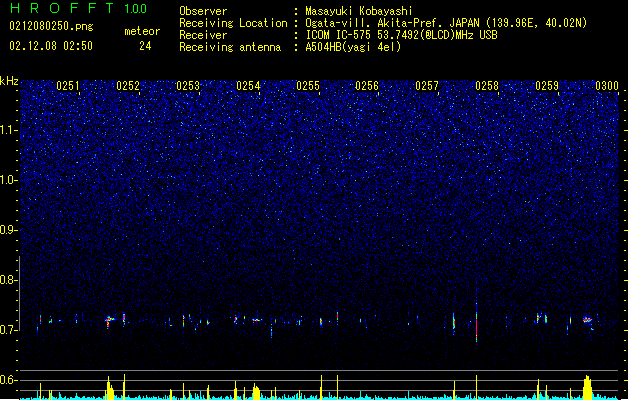Click observer name Masayuki Kobayashi
This screenshot has height=400, width=629.
click(x=359, y=11)
